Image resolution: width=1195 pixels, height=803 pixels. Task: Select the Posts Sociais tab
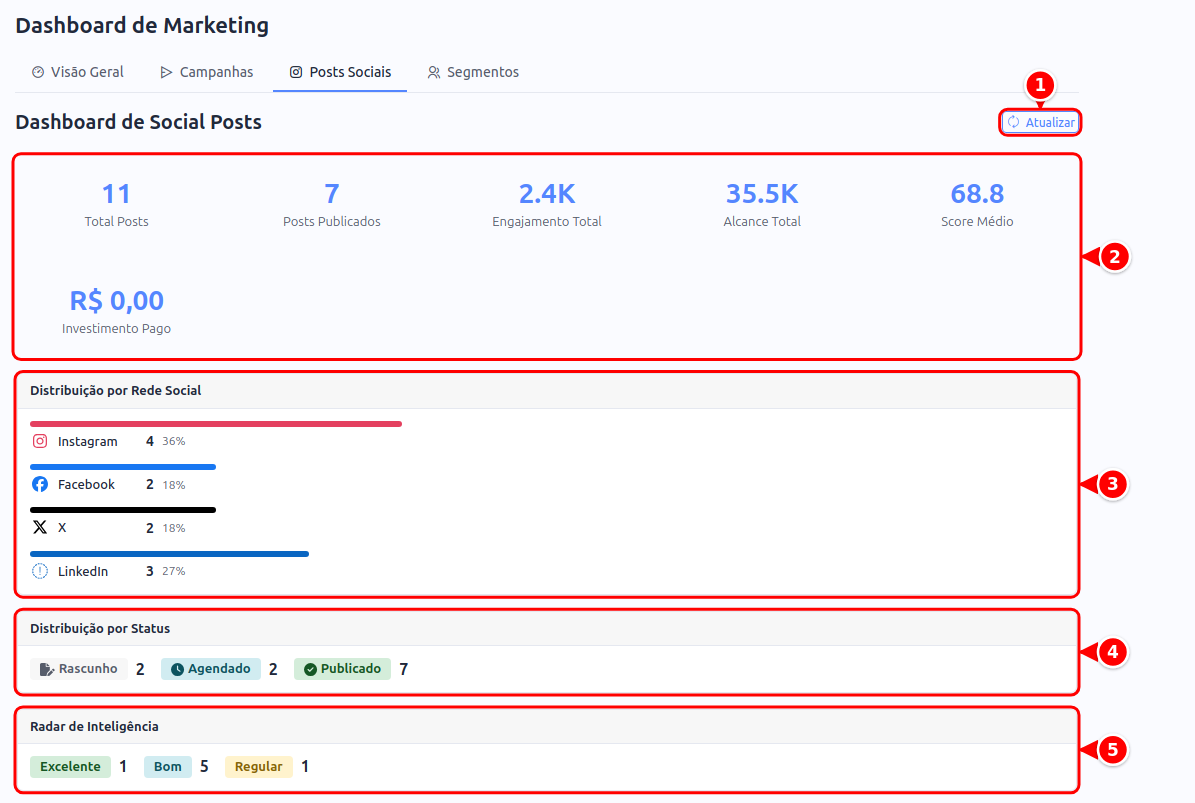point(340,72)
